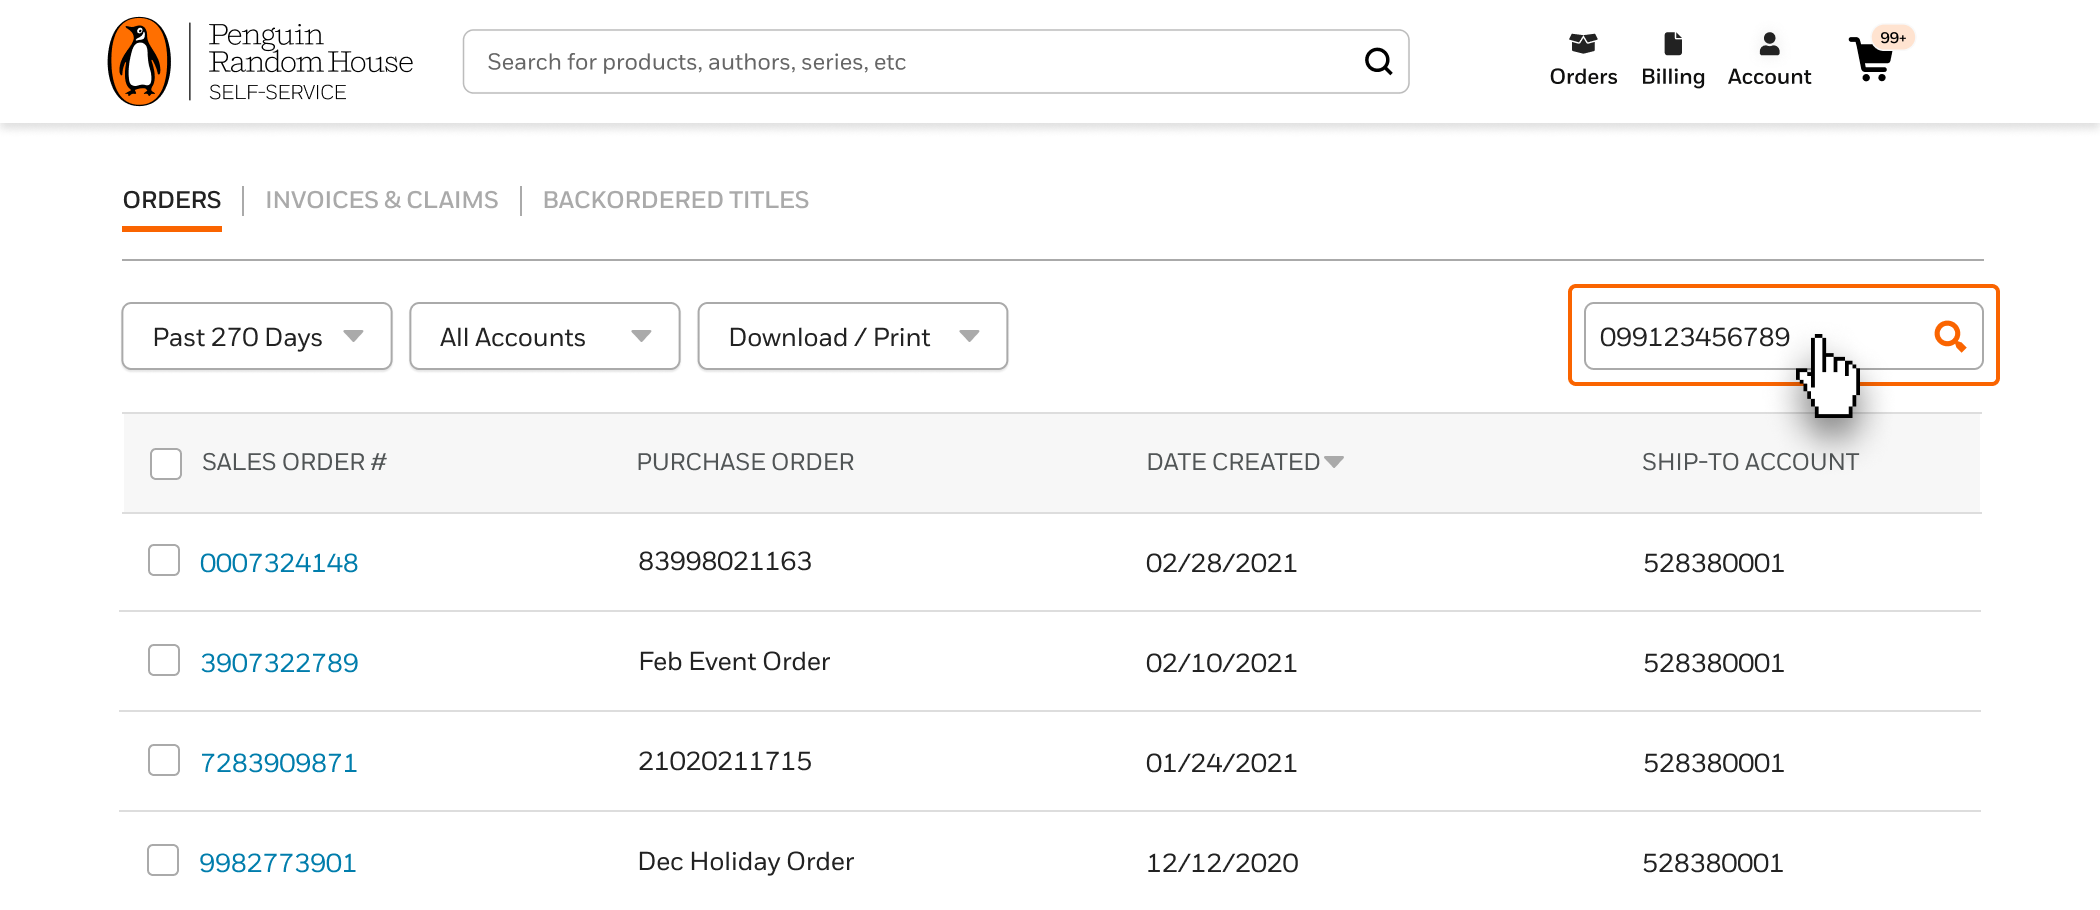Check the box for order 0007324148
Viewport: 2100px width, 910px height.
click(x=164, y=560)
